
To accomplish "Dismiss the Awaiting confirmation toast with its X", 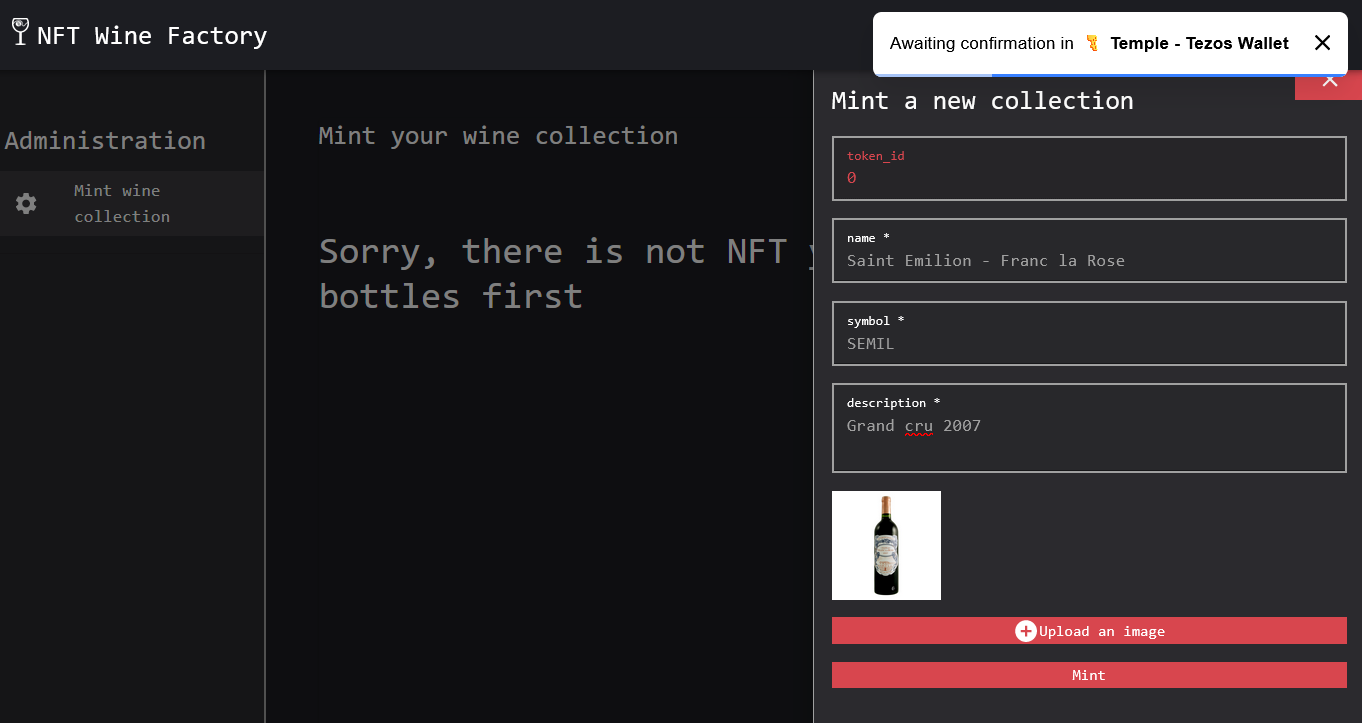I will point(1322,43).
